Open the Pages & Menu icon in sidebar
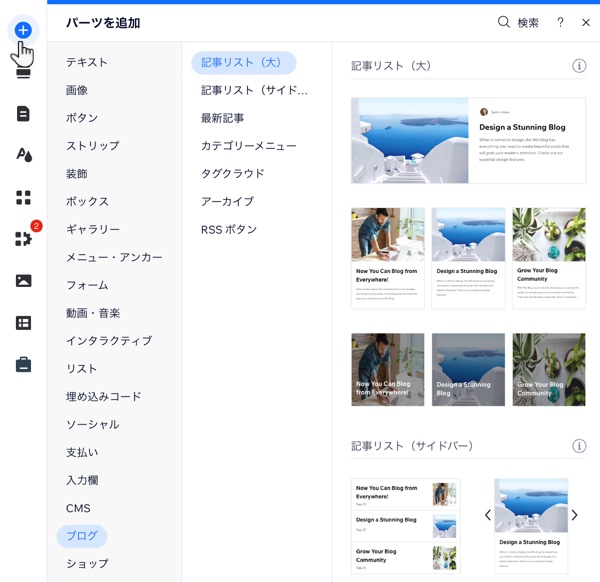The image size is (600, 582). [x=23, y=114]
